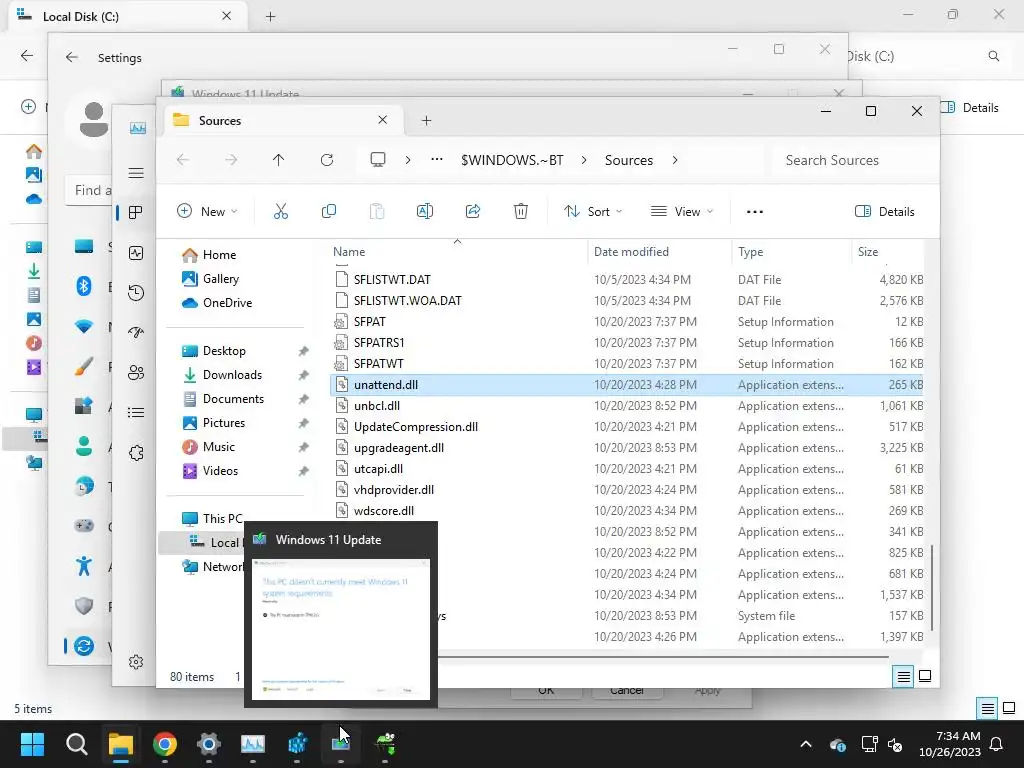Open Task Manager hamburger menu icon

point(136,173)
